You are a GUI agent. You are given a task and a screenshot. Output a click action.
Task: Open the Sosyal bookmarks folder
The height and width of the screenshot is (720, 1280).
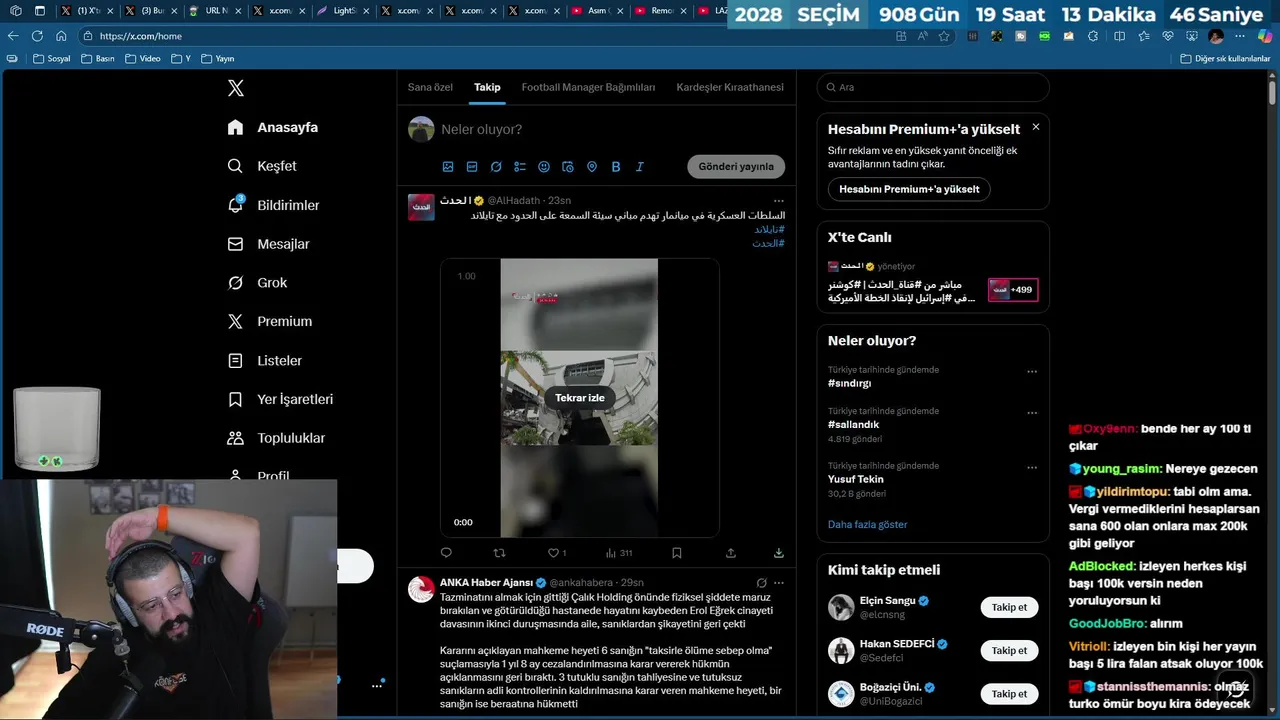pyautogui.click(x=52, y=59)
